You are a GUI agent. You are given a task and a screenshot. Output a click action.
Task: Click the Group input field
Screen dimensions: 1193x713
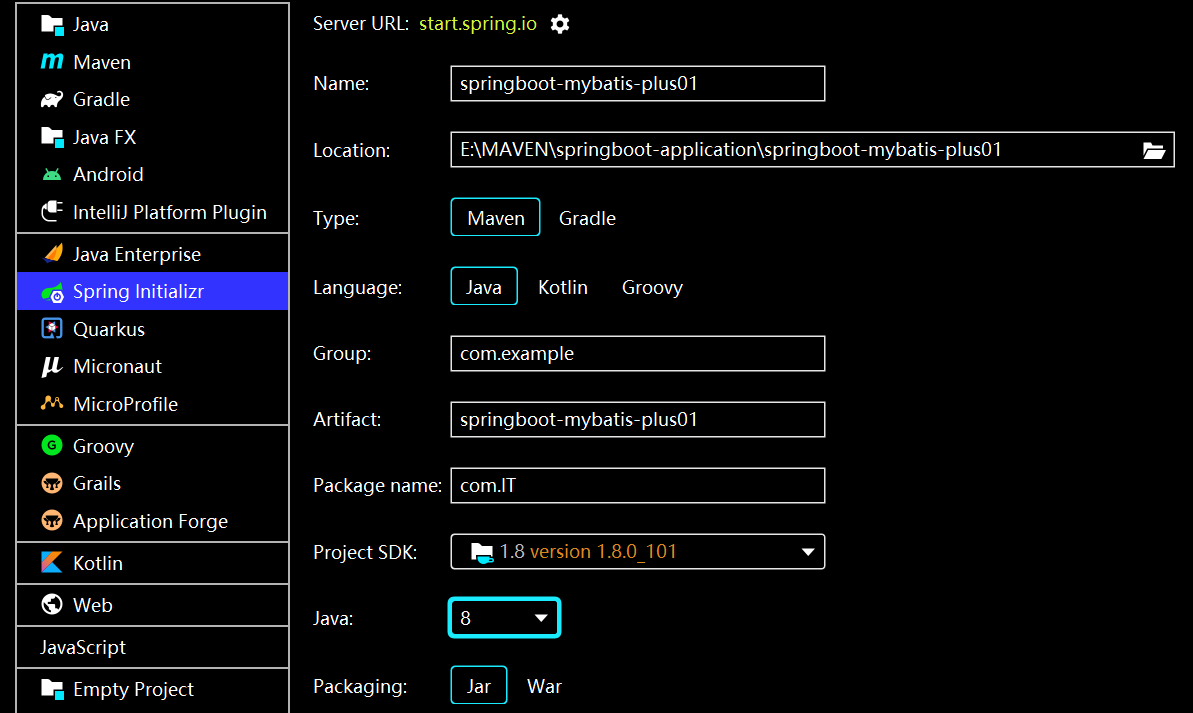pos(638,353)
